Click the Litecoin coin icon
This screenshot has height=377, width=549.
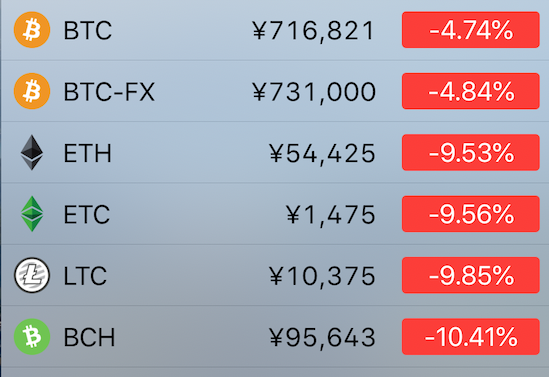(32, 275)
